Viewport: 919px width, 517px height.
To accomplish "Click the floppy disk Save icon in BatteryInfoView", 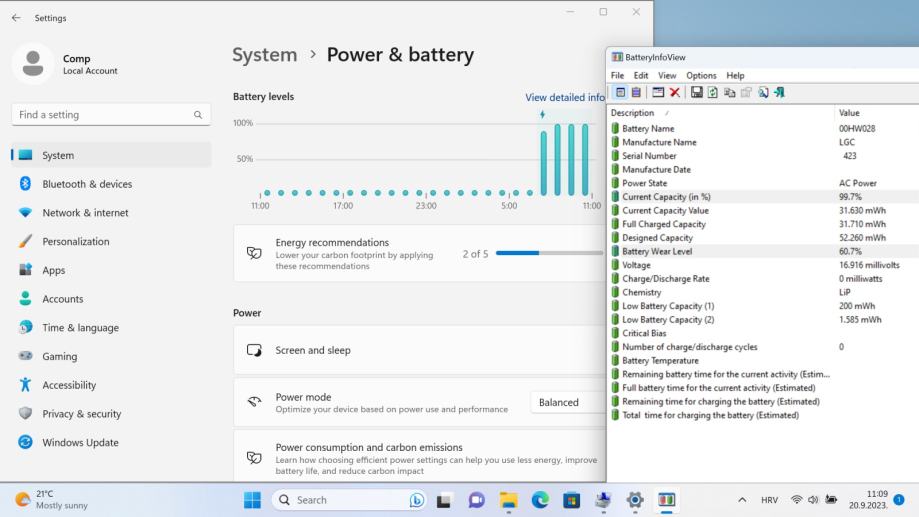I will pos(696,93).
